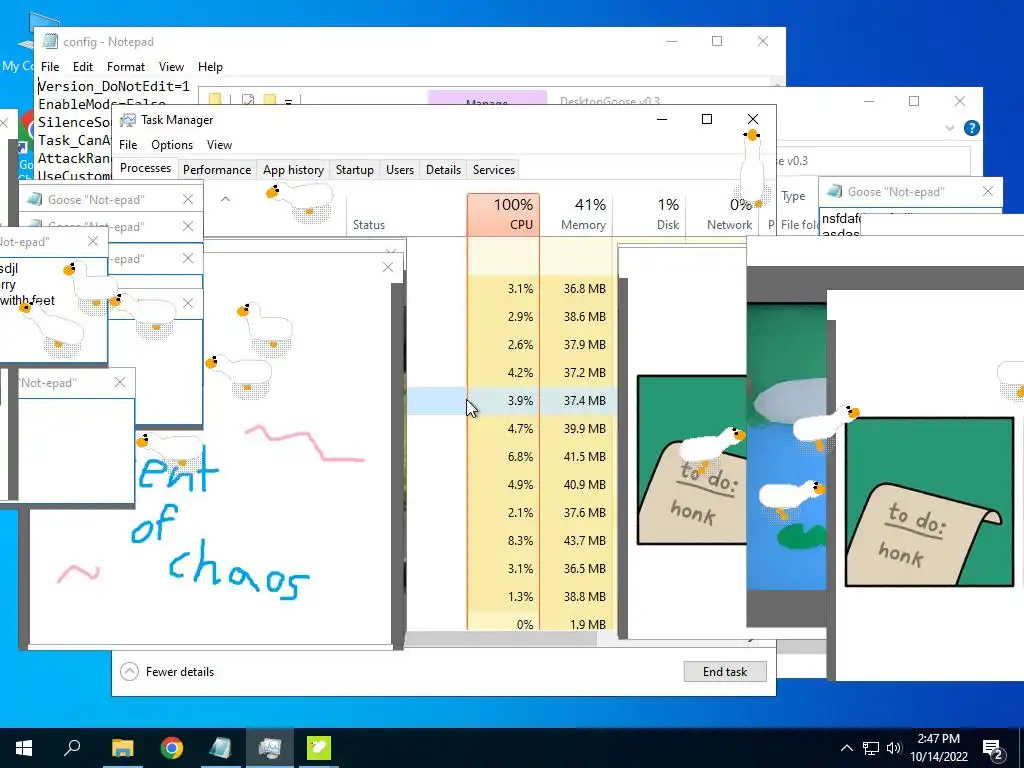
Task: Switch to App history tab
Action: tap(293, 170)
